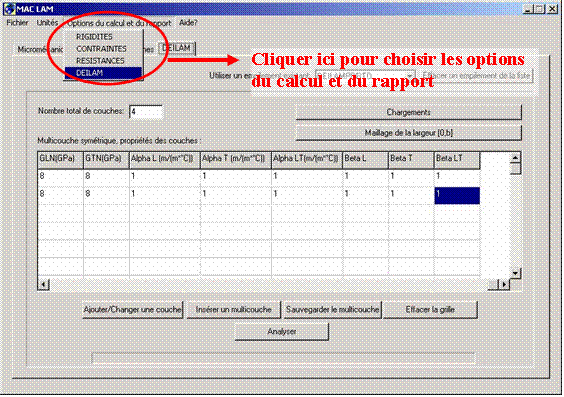Click the GLN(GPa) column header
Viewport: 564px width, 397px height.
60,160
